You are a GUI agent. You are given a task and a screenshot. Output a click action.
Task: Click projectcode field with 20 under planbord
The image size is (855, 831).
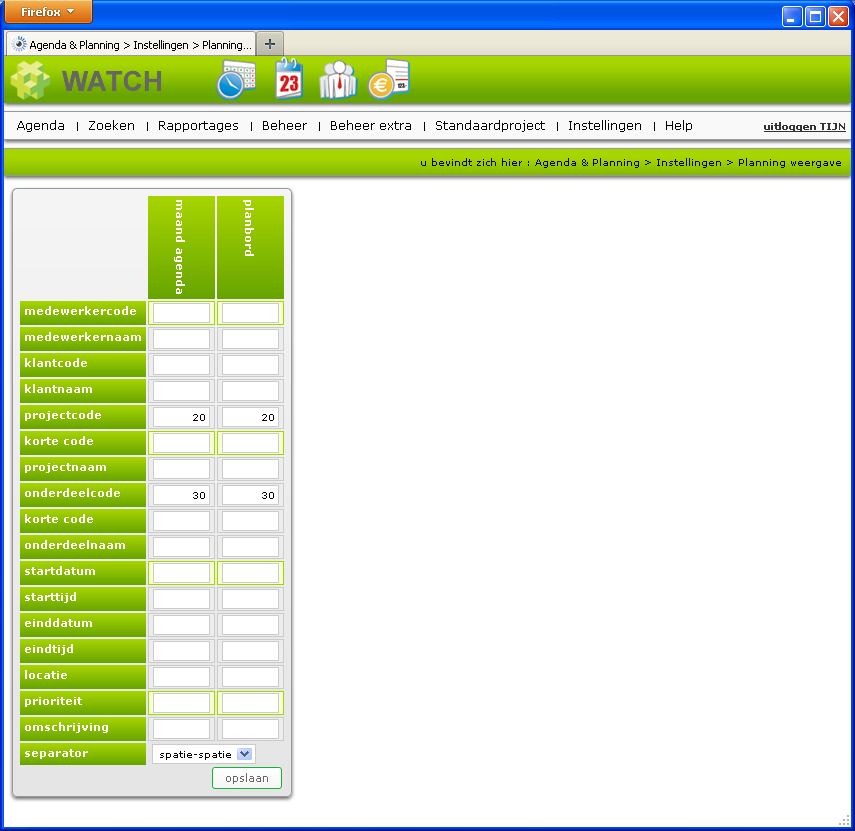tap(250, 417)
